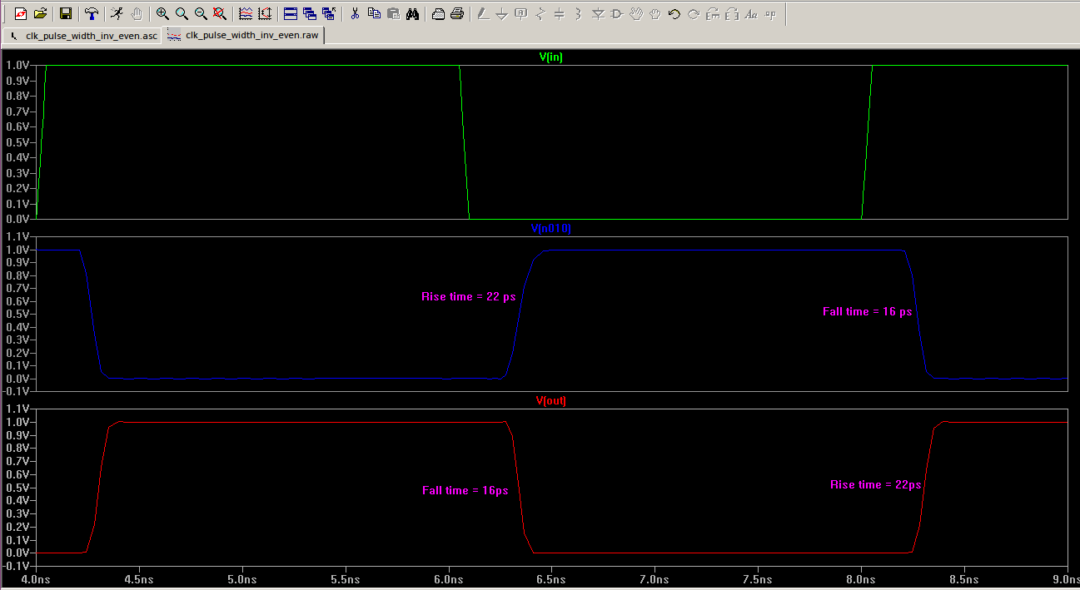1080x590 pixels.
Task: Click the 5.5ns time axis label
Action: 345,580
